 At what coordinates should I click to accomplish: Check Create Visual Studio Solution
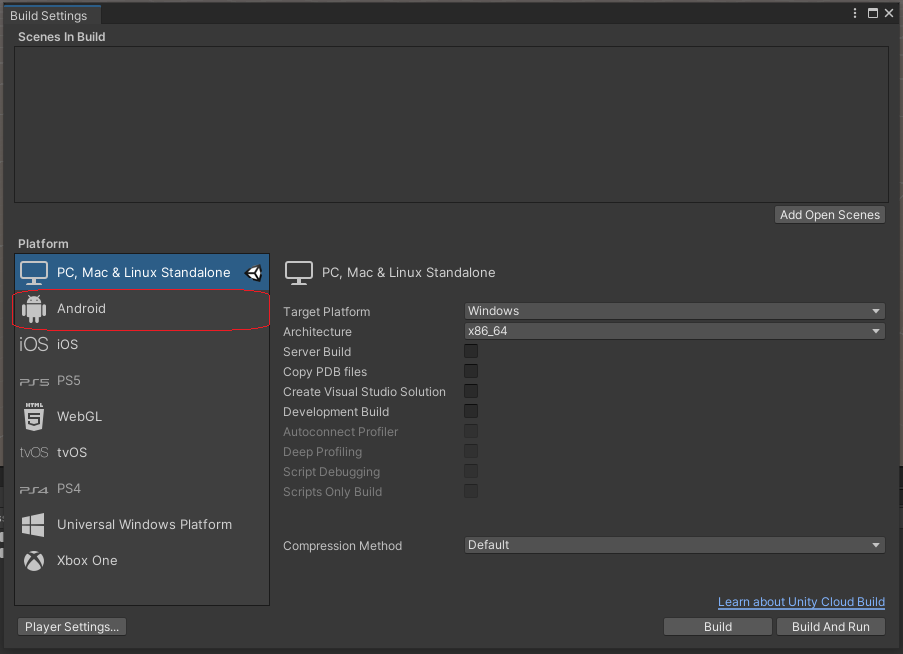(471, 391)
